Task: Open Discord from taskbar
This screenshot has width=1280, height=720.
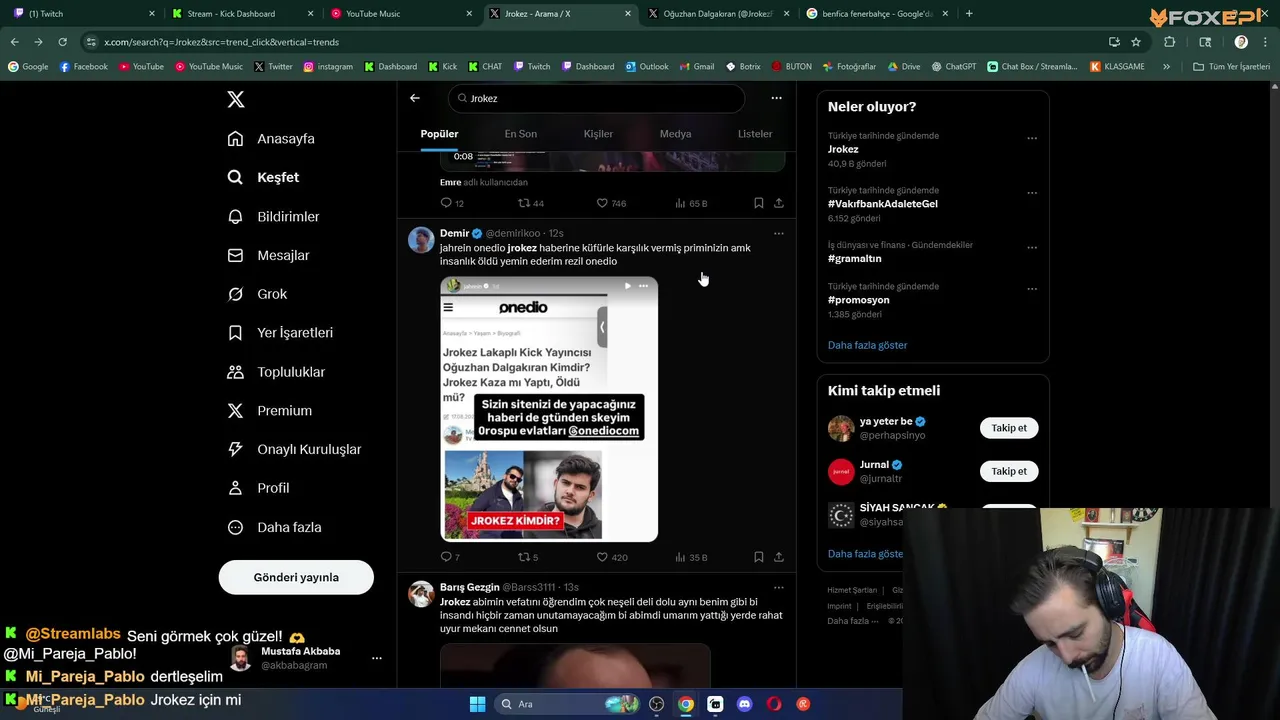Action: click(744, 704)
